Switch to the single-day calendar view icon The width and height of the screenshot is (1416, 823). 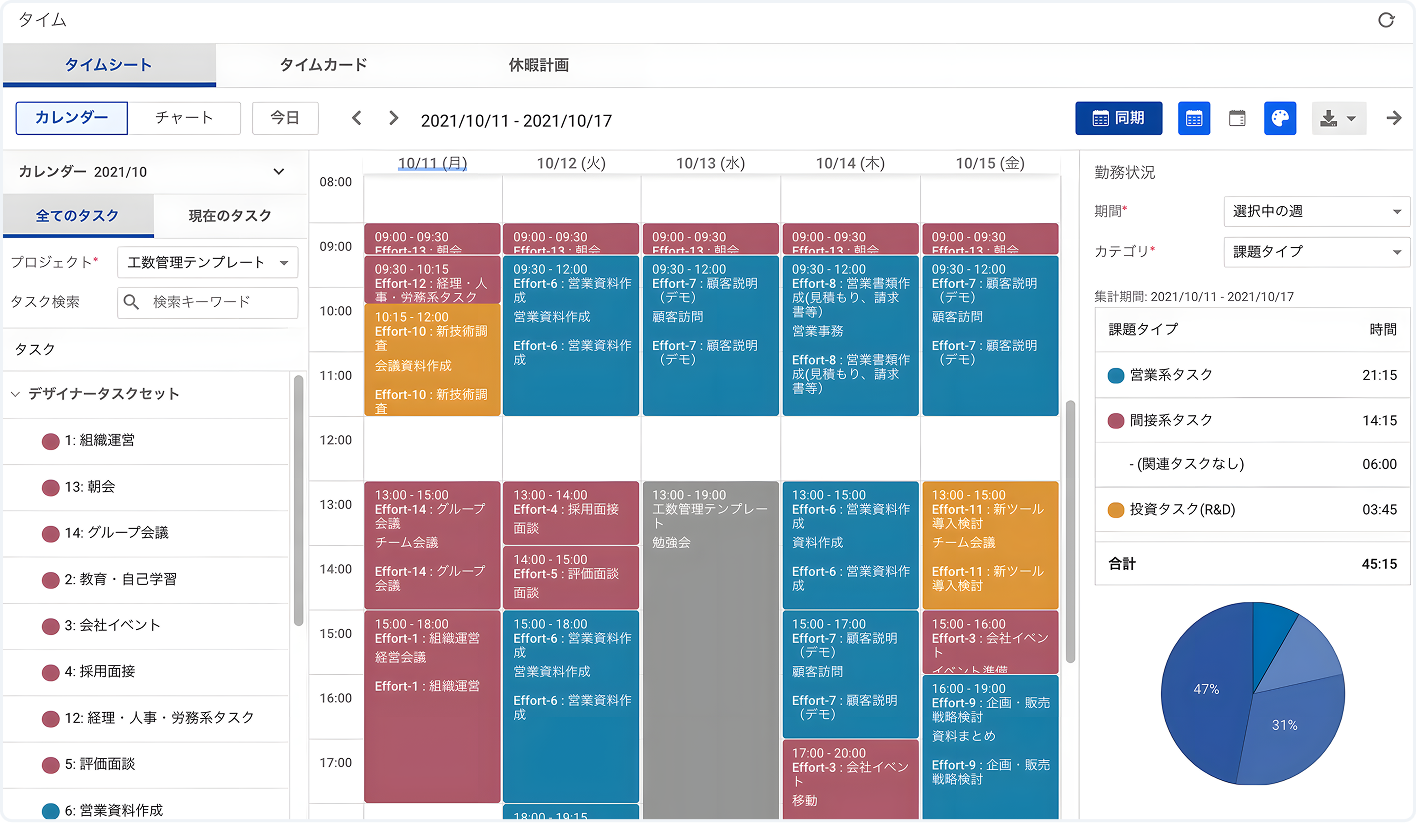pos(1237,118)
